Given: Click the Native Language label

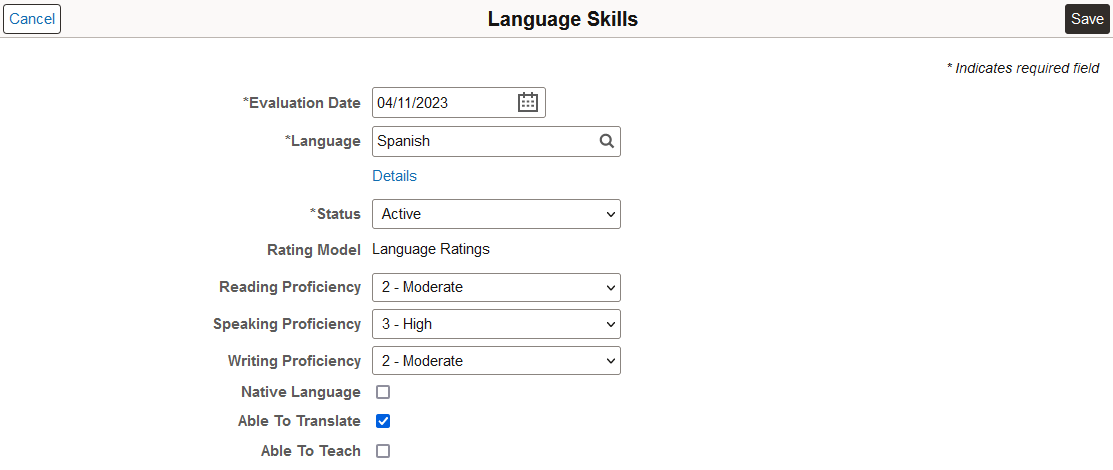Looking at the screenshot, I should [x=301, y=392].
